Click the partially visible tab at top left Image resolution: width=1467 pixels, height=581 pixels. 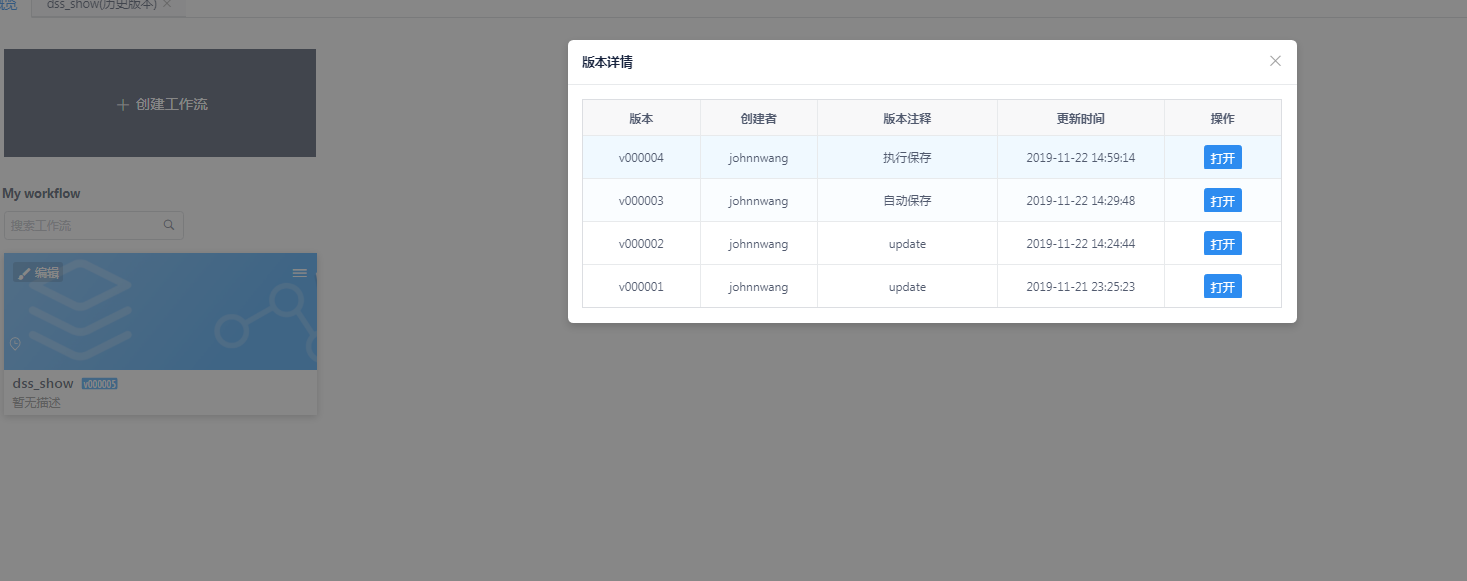[9, 6]
